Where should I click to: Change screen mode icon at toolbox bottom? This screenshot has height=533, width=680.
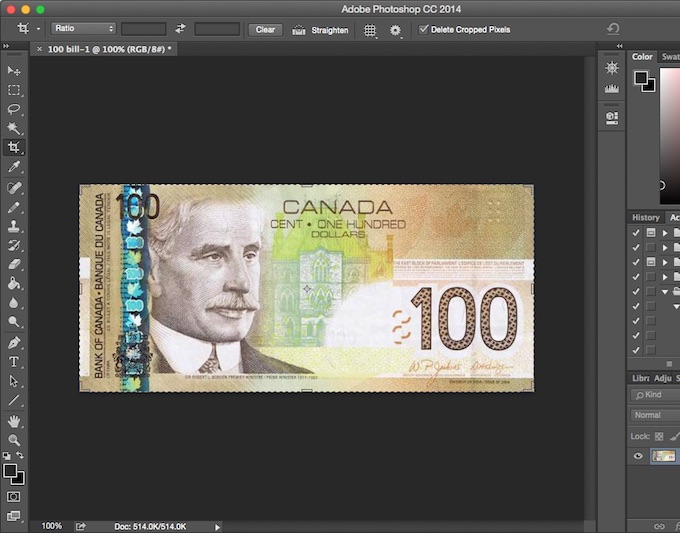click(13, 516)
